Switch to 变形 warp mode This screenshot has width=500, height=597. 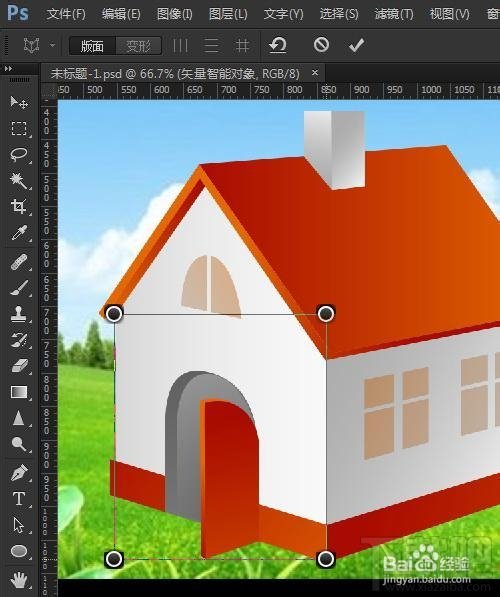click(138, 46)
